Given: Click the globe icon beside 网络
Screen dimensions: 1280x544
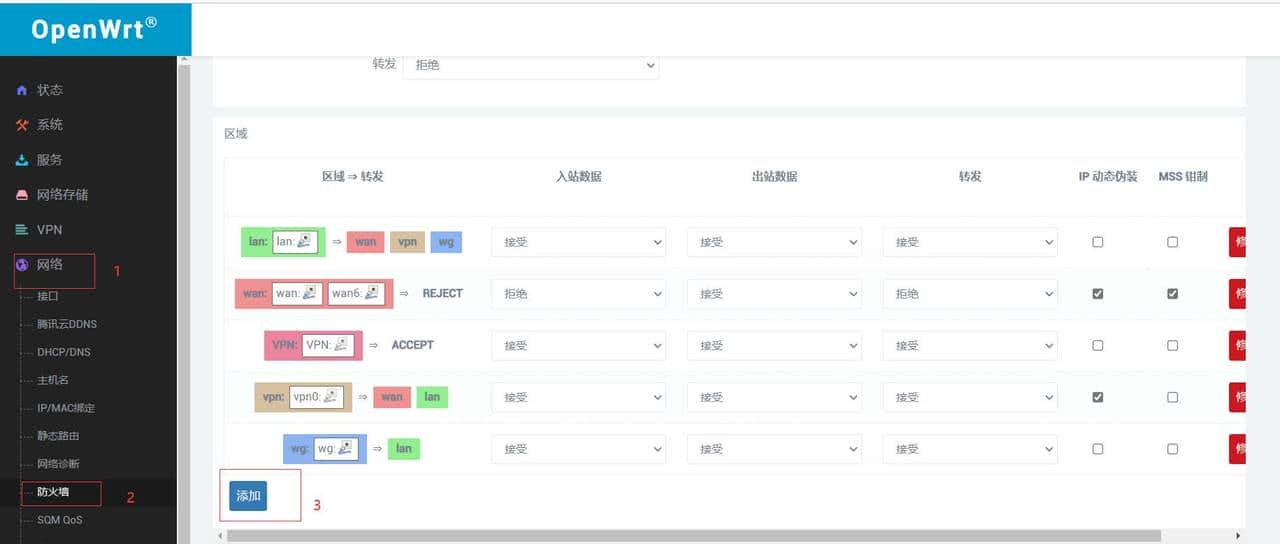Looking at the screenshot, I should [x=22, y=265].
